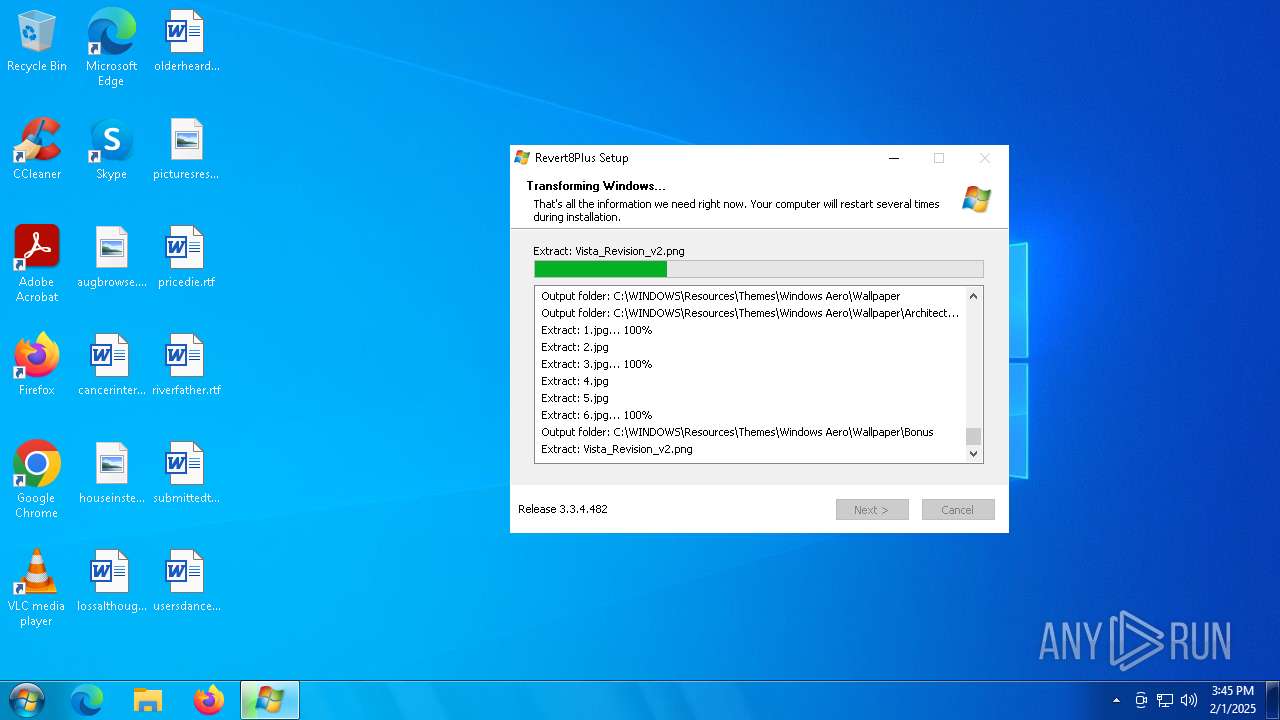The image size is (1280, 720).
Task: Select the submittedt Word document icon
Action: (x=186, y=473)
